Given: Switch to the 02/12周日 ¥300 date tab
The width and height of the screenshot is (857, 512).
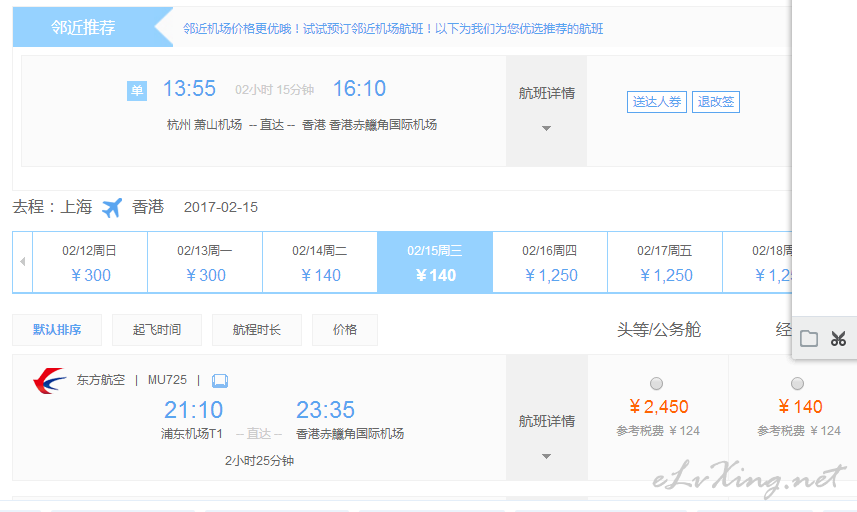Looking at the screenshot, I should point(90,263).
